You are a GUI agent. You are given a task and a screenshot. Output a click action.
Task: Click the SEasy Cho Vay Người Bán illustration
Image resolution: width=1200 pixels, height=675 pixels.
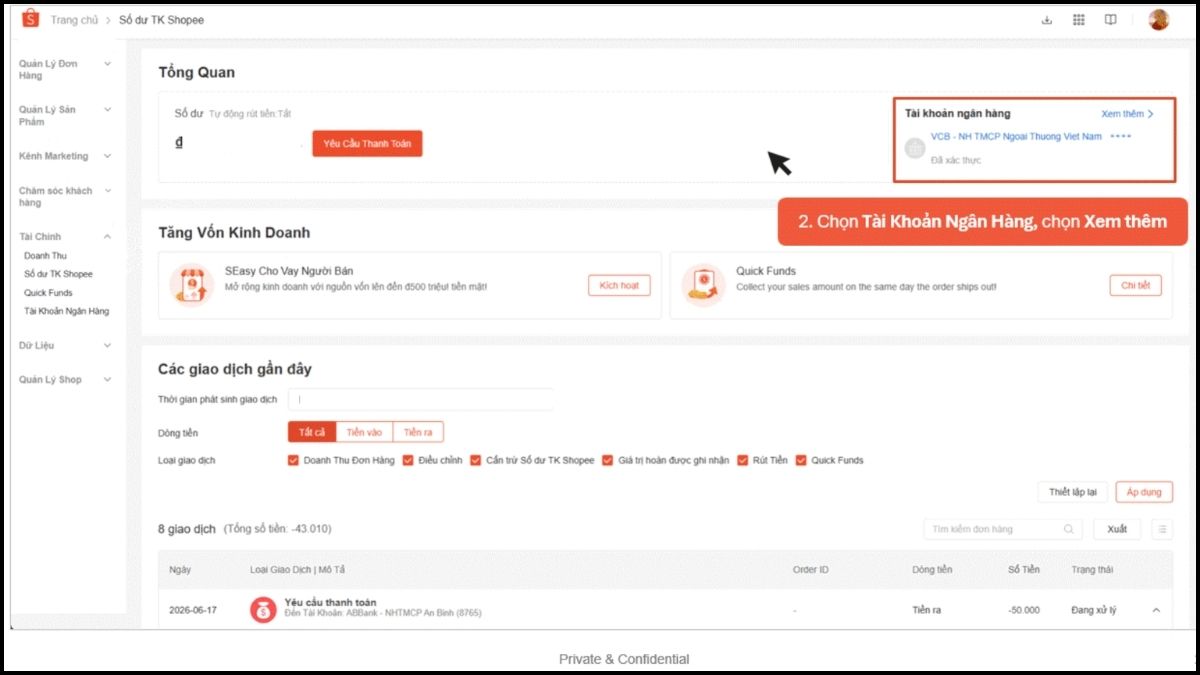(191, 285)
